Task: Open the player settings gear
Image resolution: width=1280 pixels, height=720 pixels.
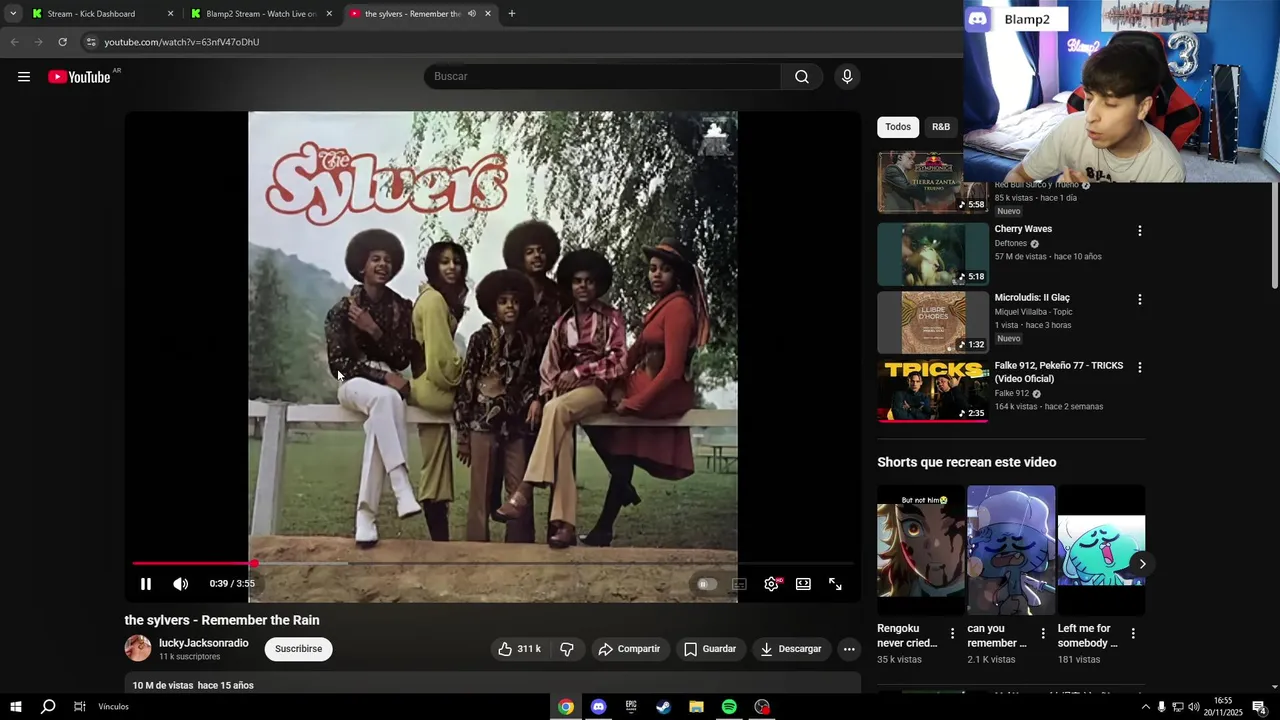Action: point(772,584)
